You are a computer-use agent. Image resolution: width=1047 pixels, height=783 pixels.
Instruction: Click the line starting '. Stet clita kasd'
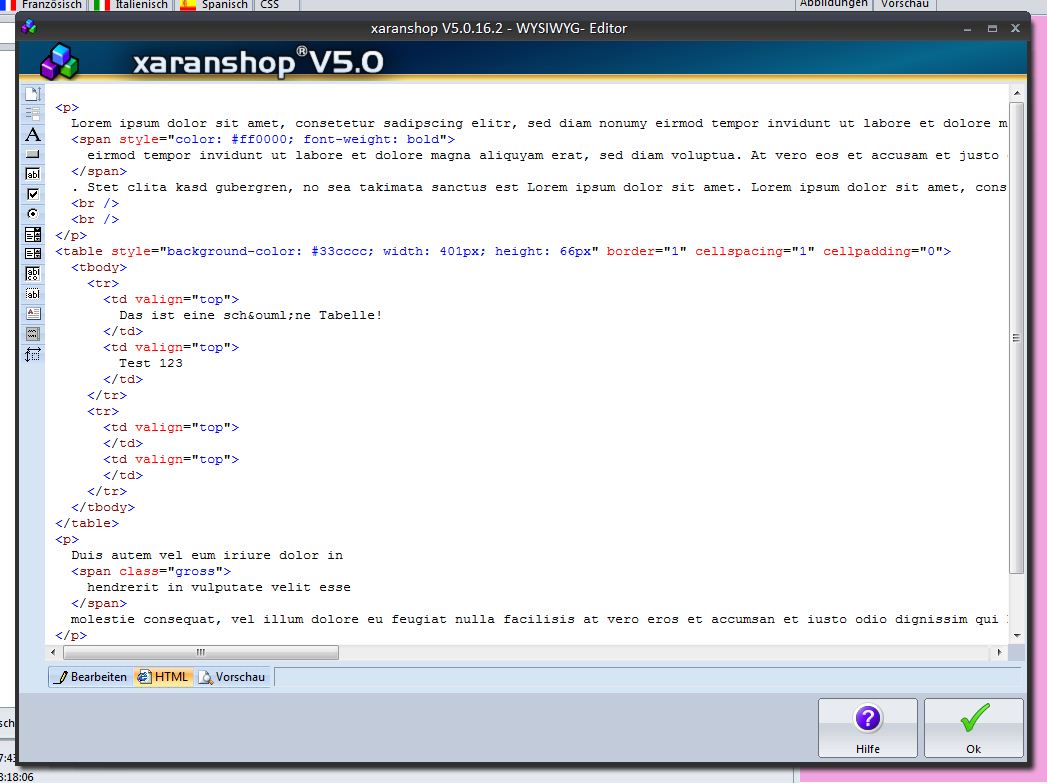pyautogui.click(x=539, y=187)
